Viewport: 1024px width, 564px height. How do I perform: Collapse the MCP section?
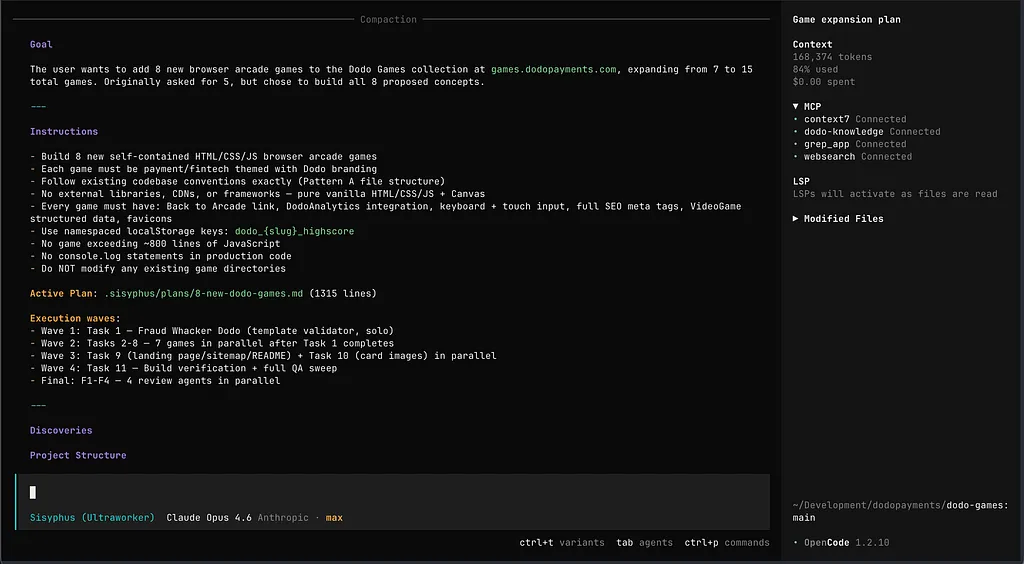pyautogui.click(x=797, y=106)
